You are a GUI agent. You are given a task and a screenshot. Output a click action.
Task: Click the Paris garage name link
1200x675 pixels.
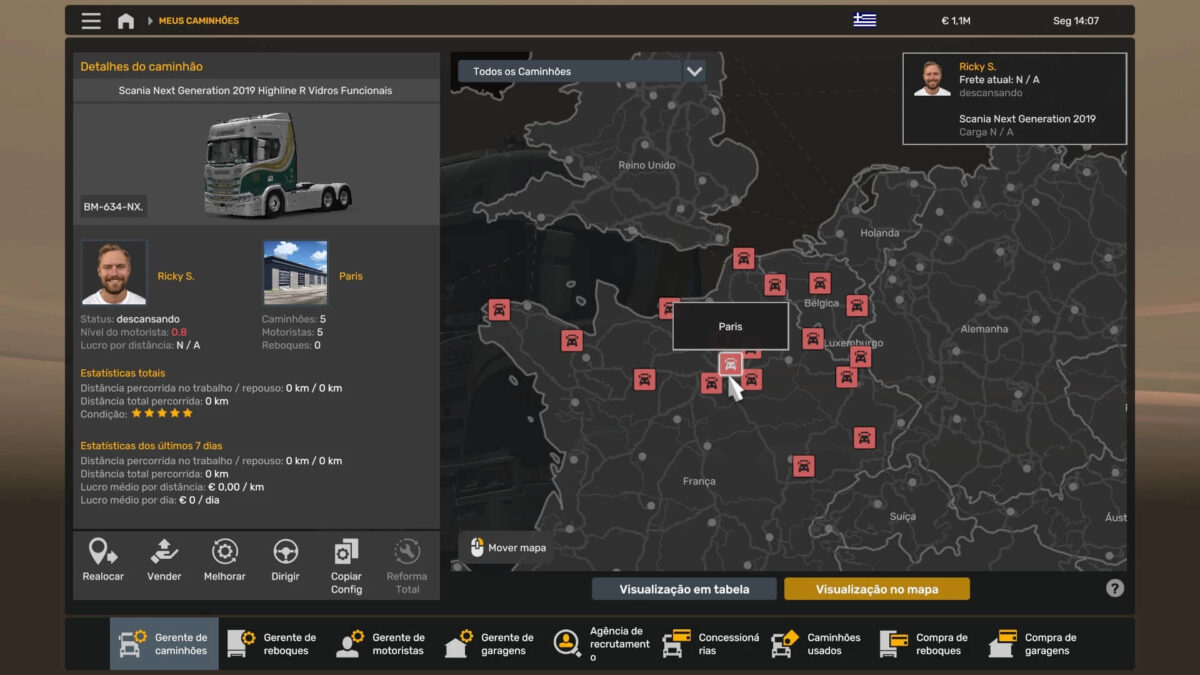coord(350,276)
